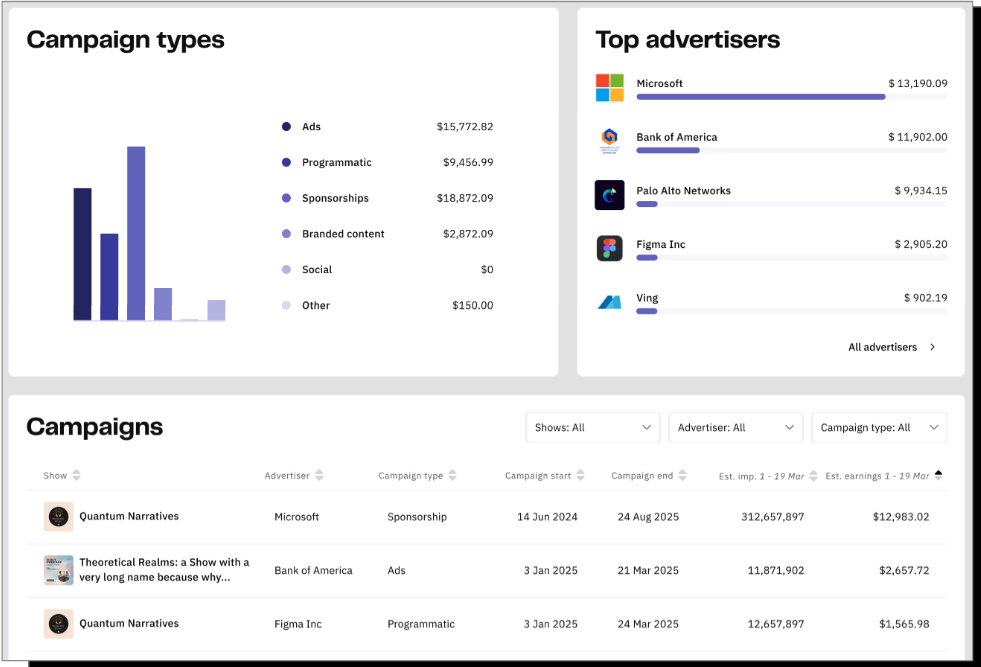This screenshot has width=981, height=667.
Task: Click the Ads legend color dot
Action: point(288,126)
